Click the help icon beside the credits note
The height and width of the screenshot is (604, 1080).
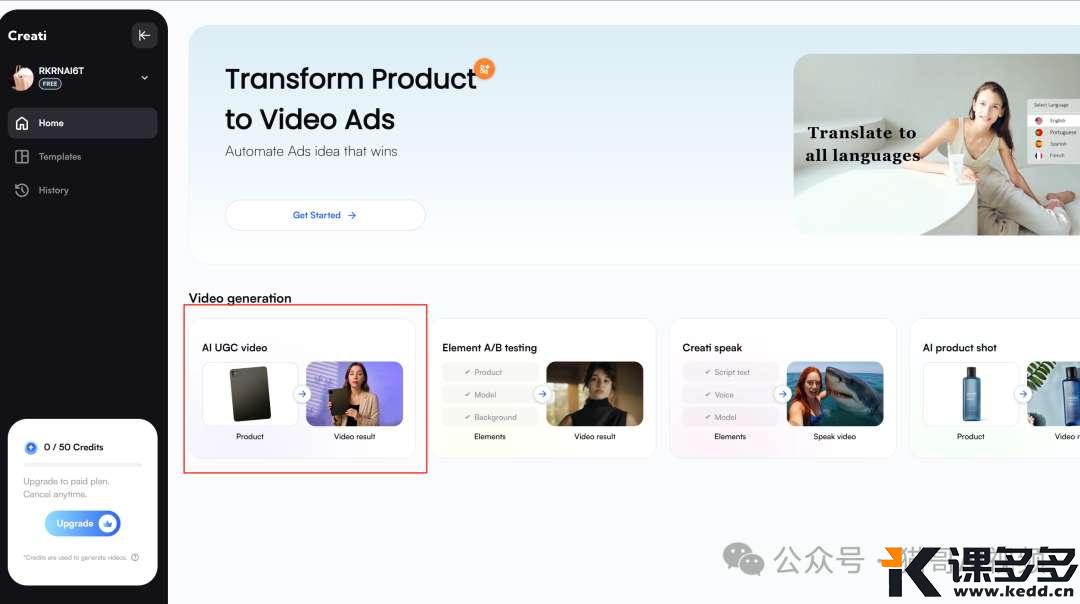point(135,557)
